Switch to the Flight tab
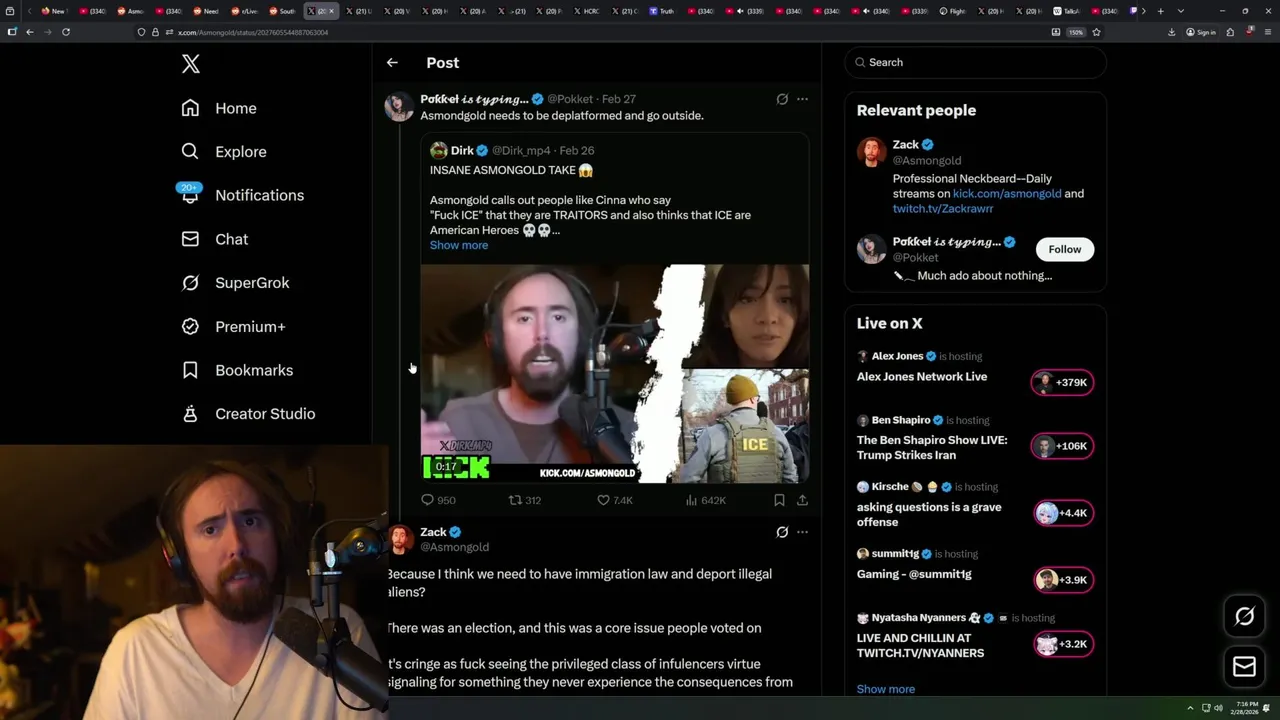This screenshot has height=720, width=1280. tap(953, 11)
